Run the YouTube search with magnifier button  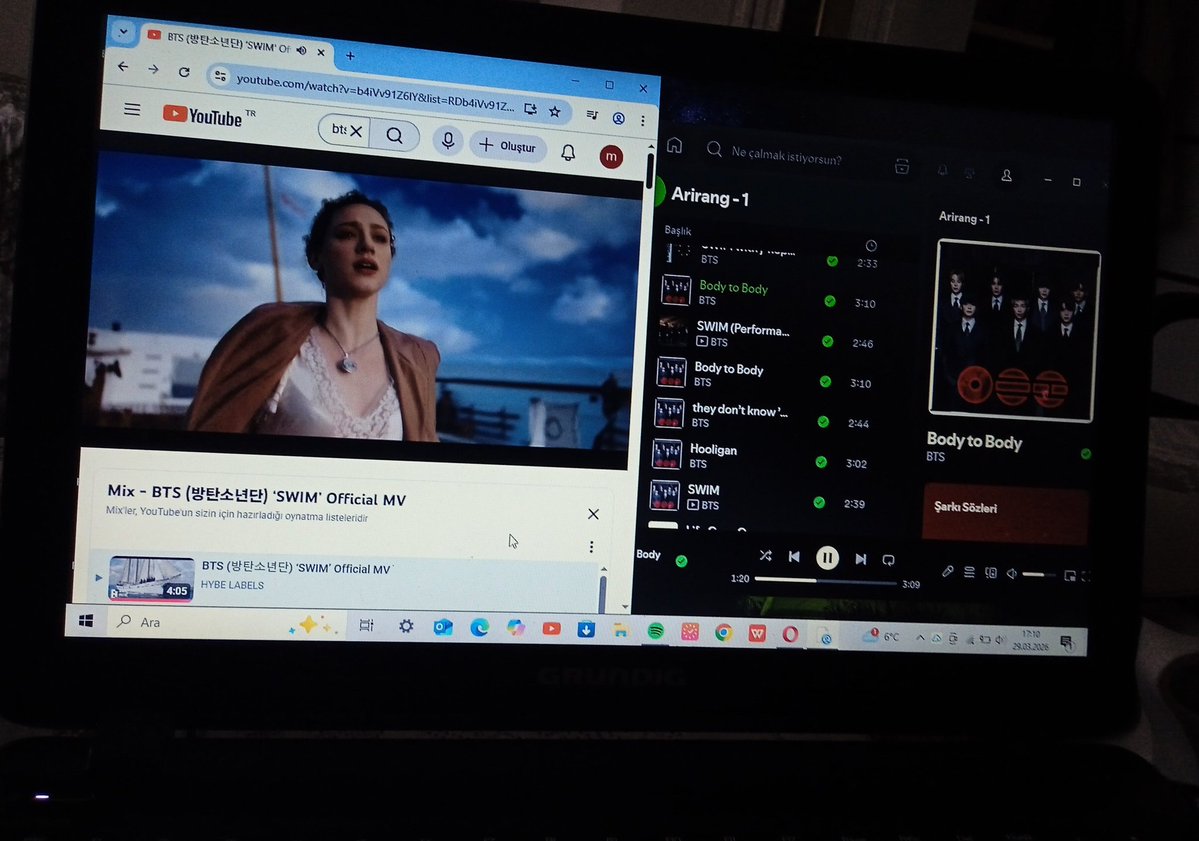point(395,135)
